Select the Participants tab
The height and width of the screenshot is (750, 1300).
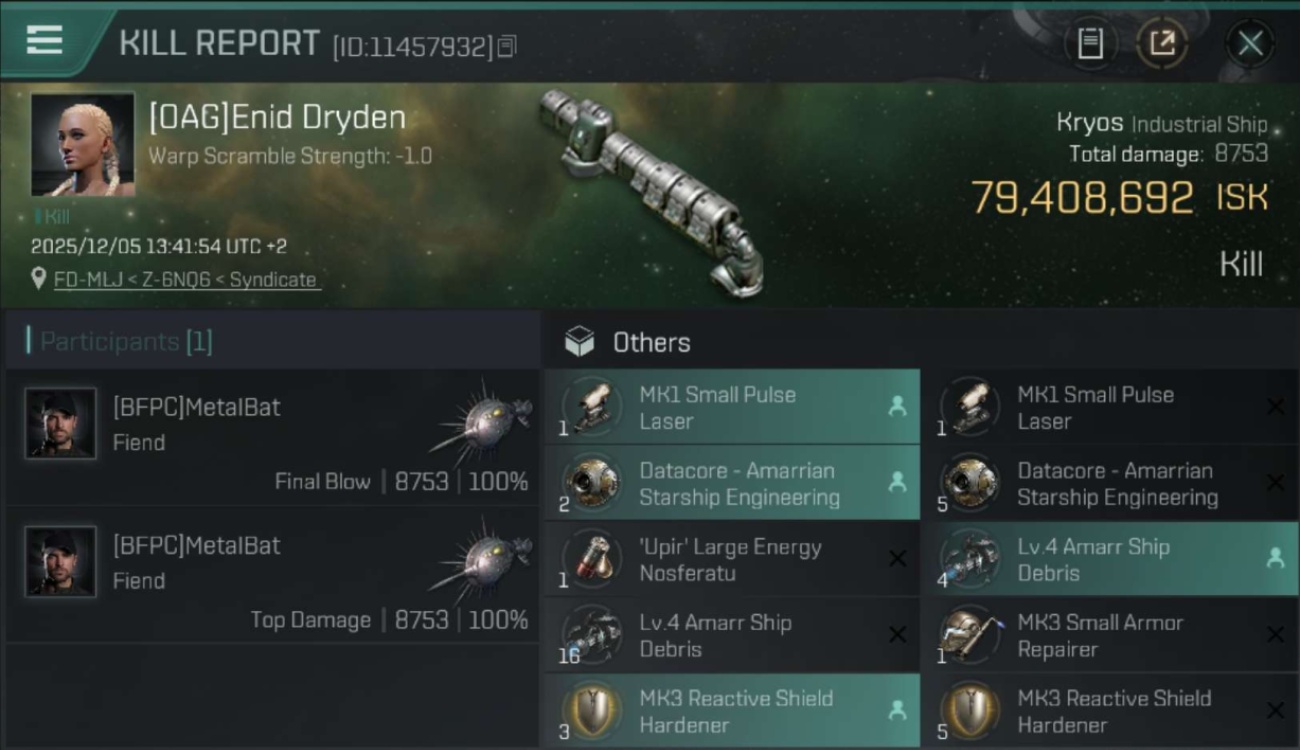coord(124,342)
